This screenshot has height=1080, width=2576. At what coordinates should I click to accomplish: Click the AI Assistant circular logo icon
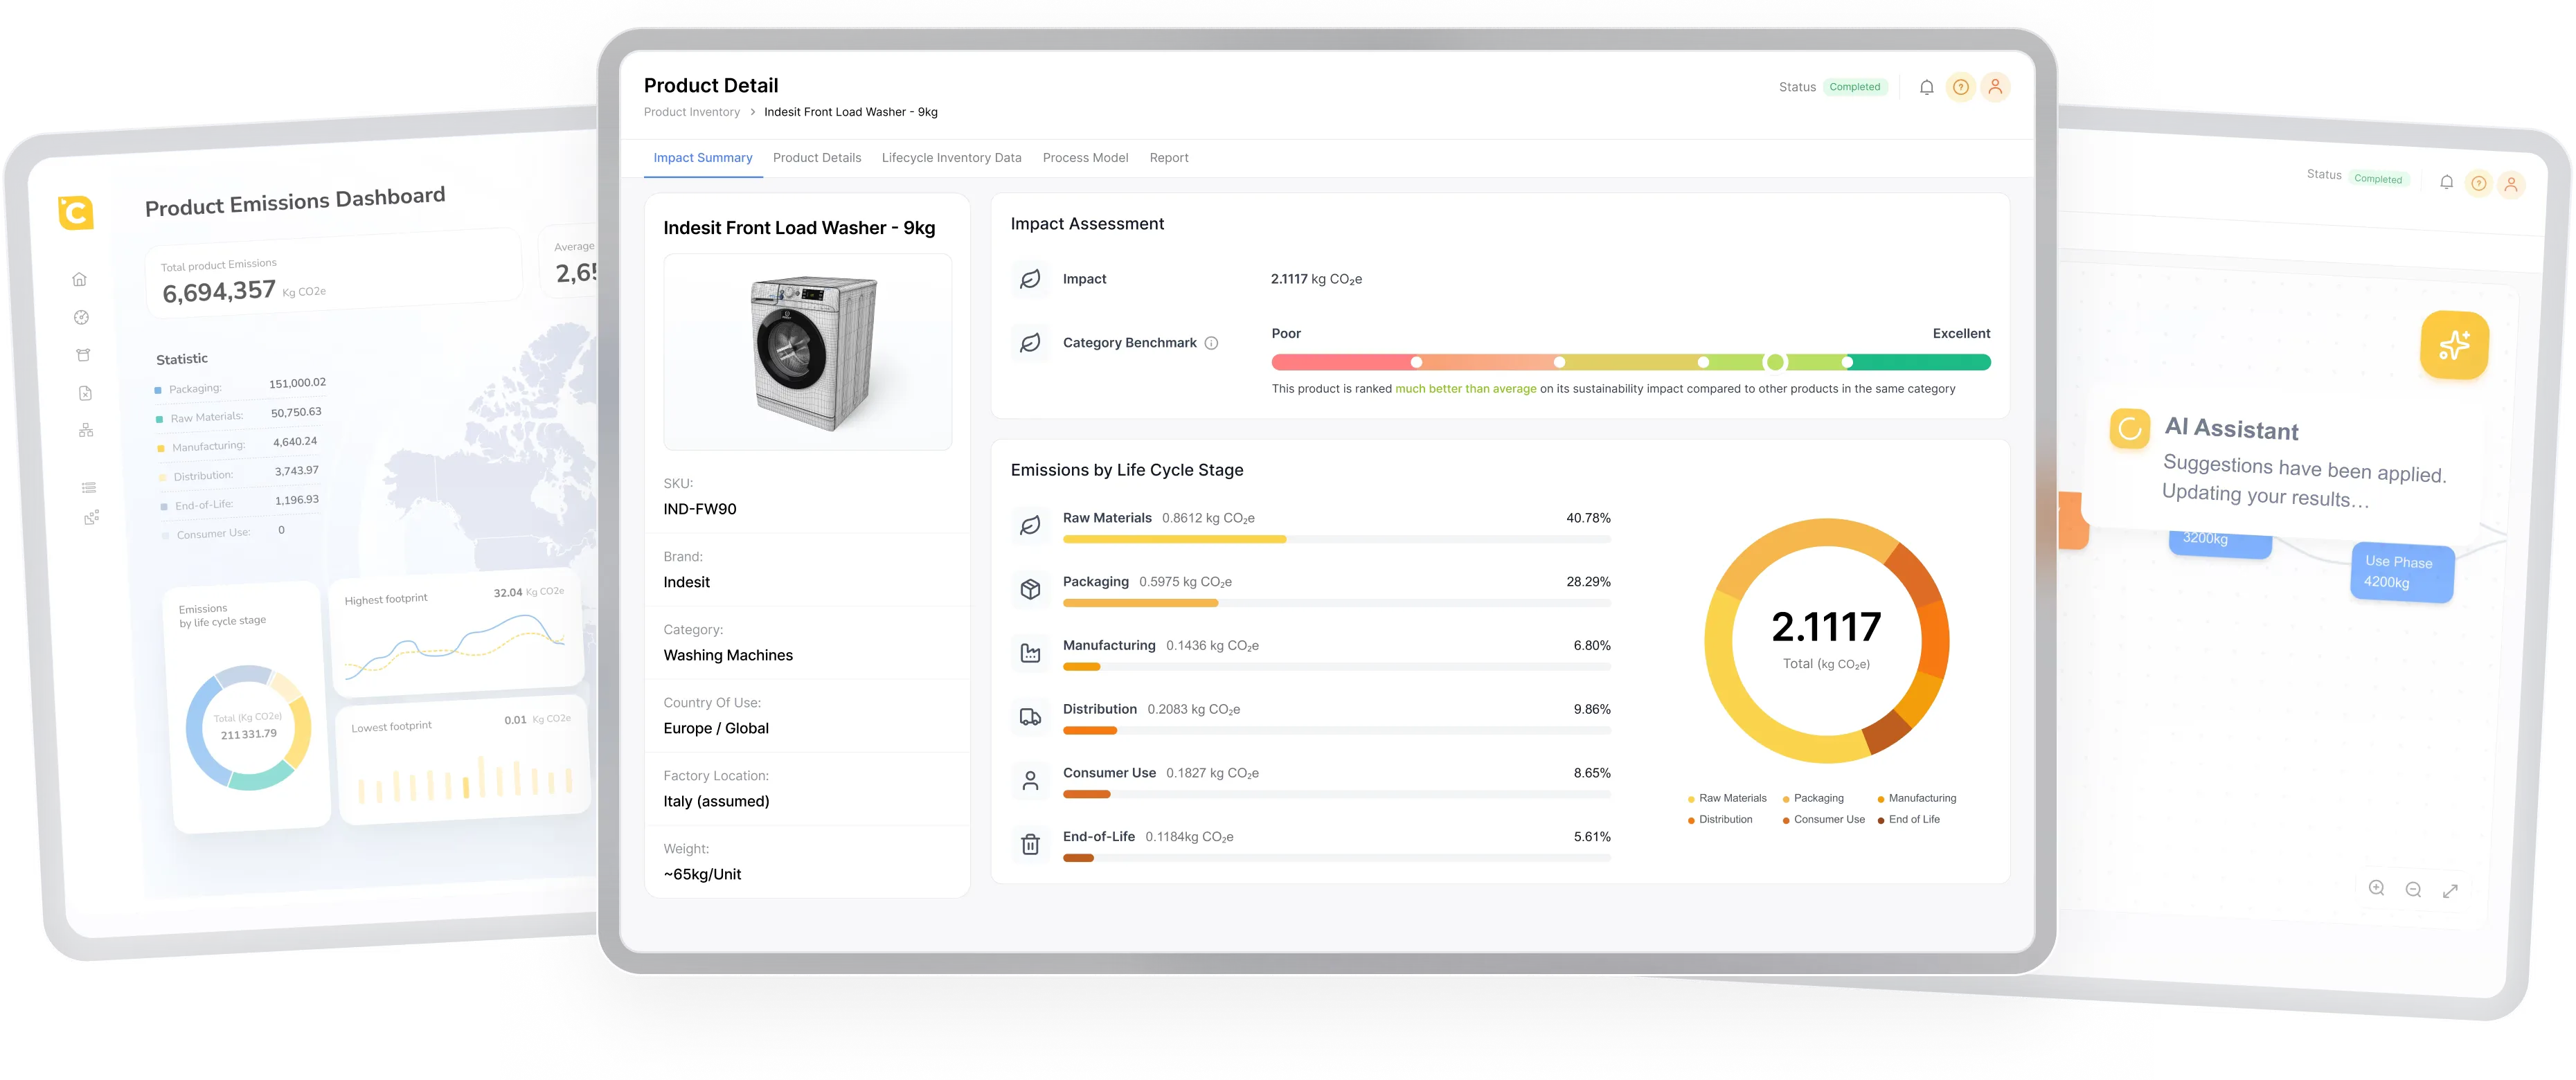[x=2129, y=429]
